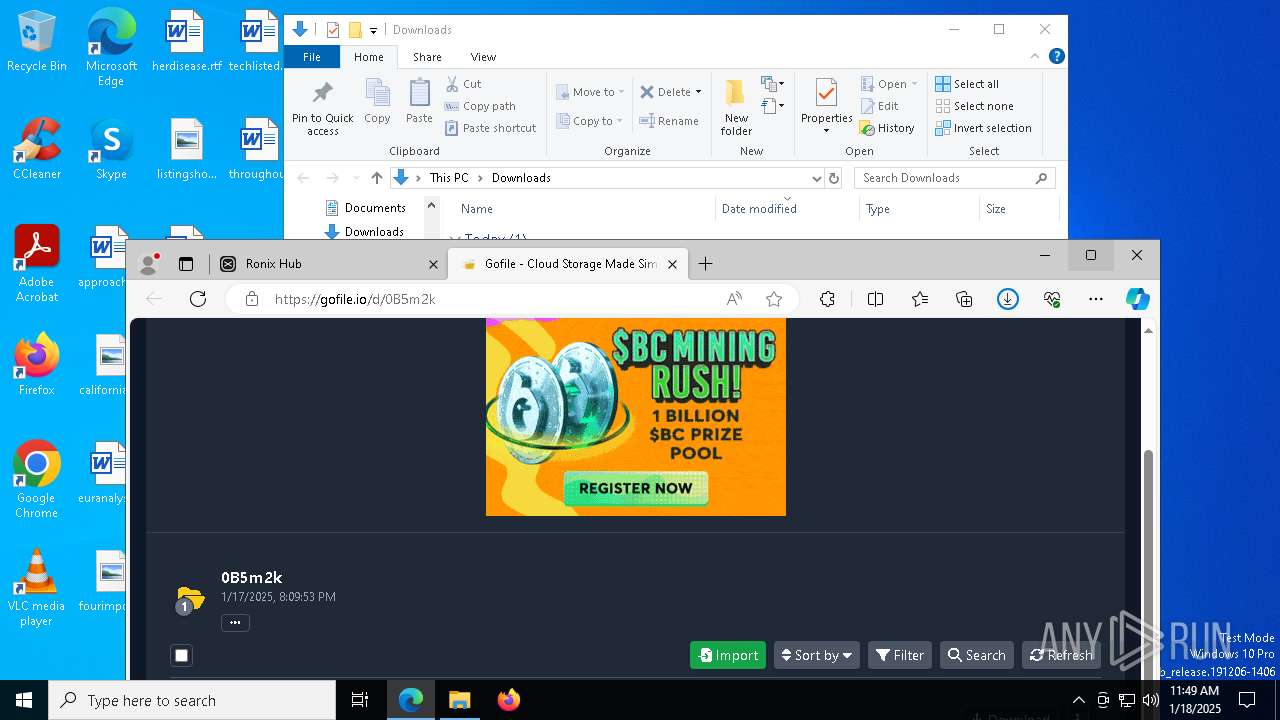
Task: Add page to favorites star icon
Action: (773, 299)
